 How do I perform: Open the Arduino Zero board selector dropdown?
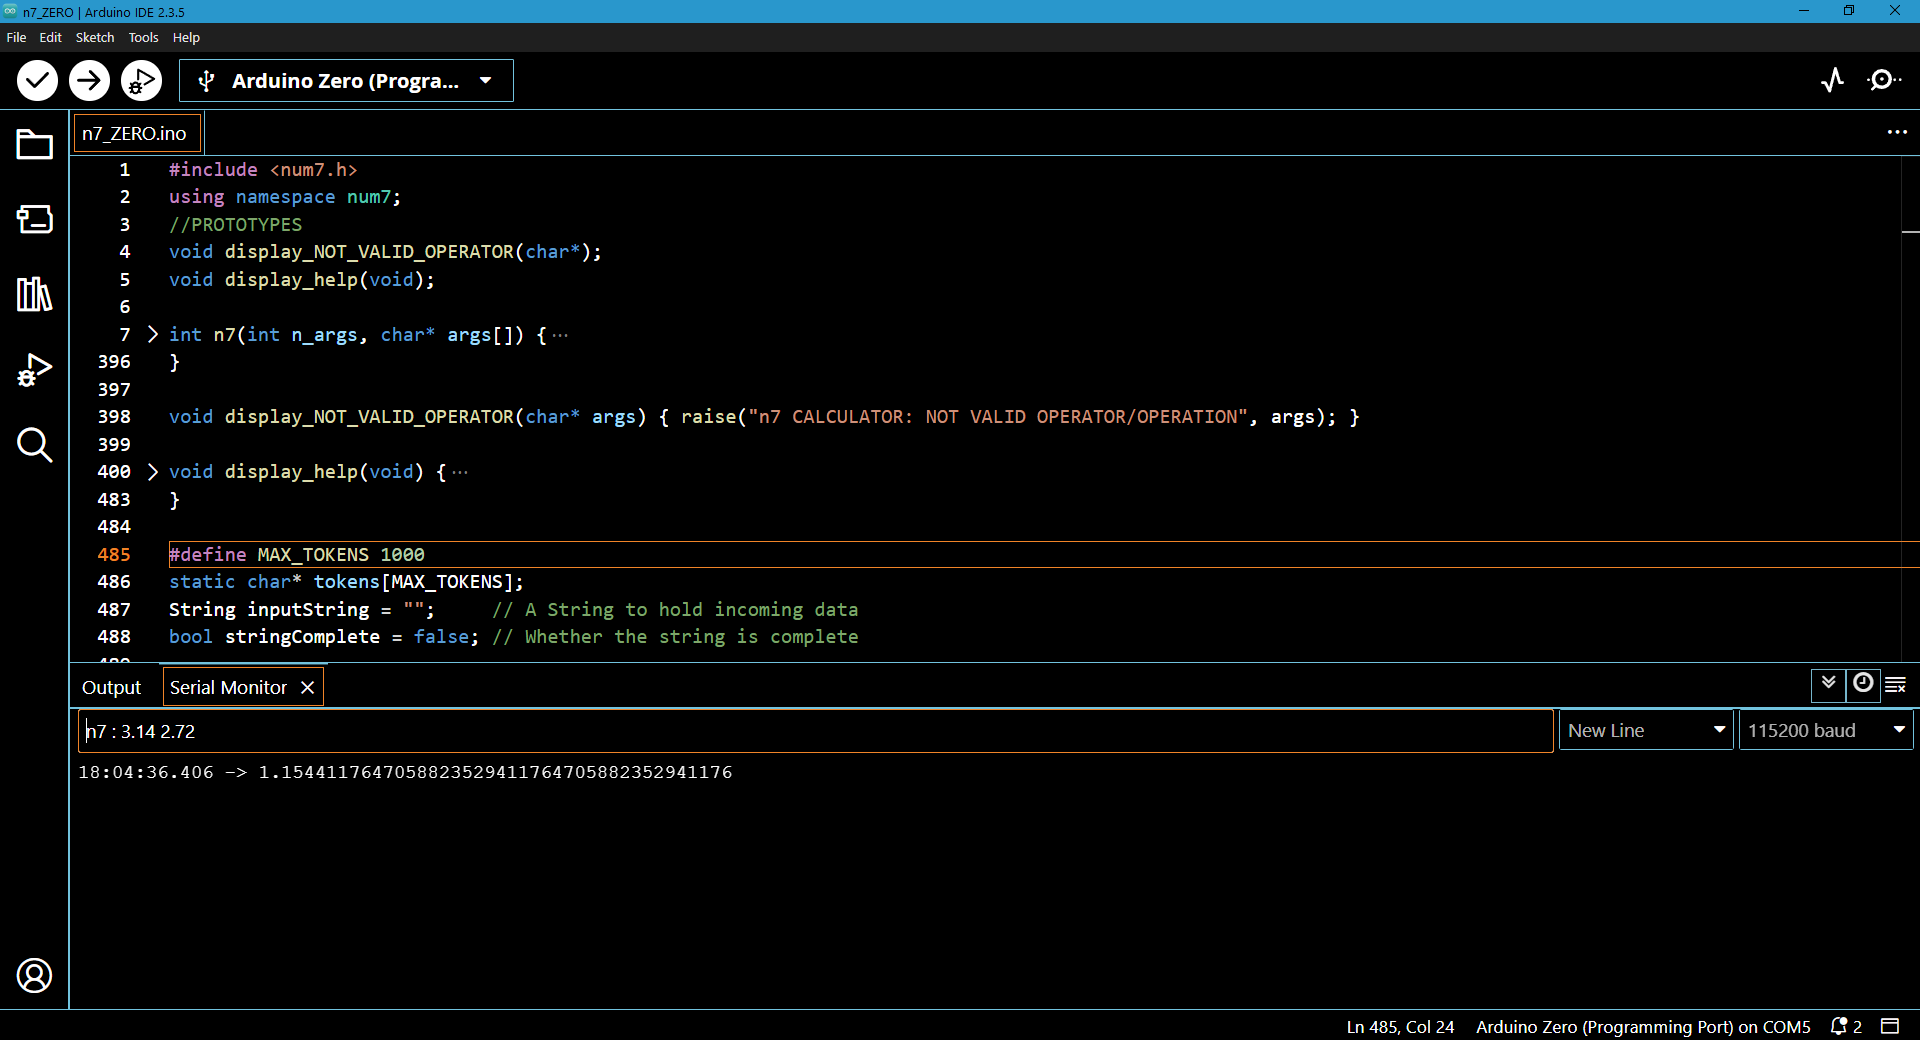(346, 81)
